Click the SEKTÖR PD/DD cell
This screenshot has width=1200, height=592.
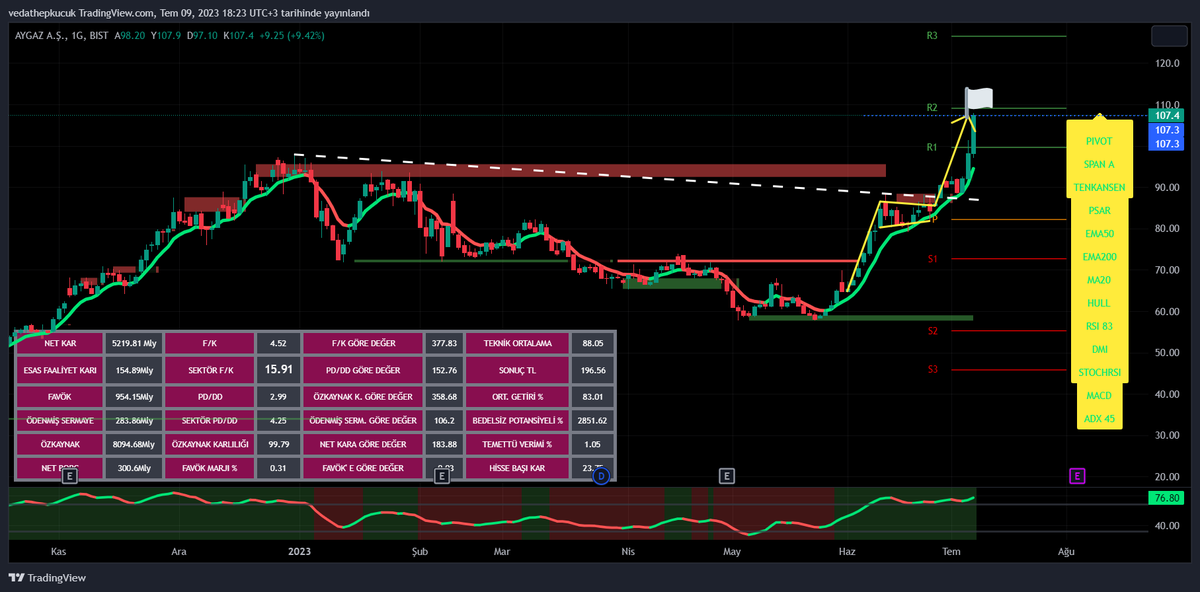click(209, 420)
